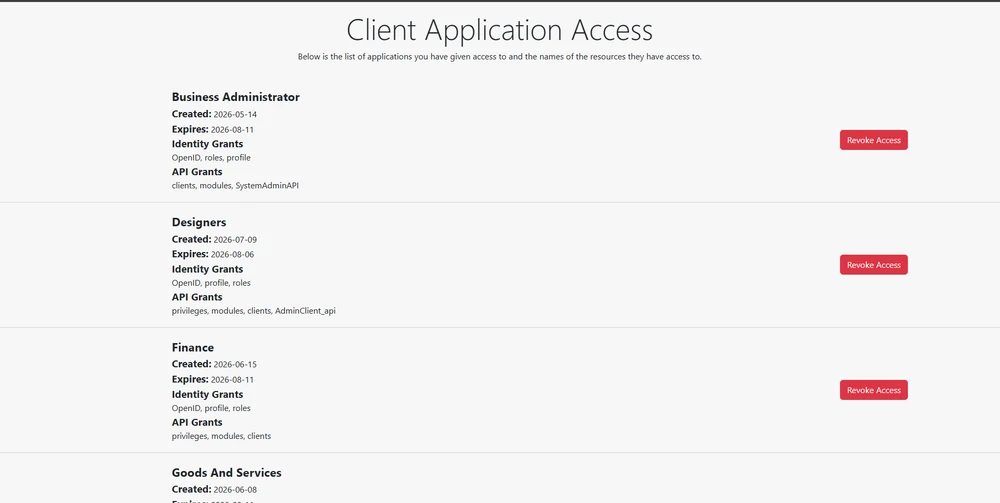Click API Grants label under Business Administrator

[197, 171]
